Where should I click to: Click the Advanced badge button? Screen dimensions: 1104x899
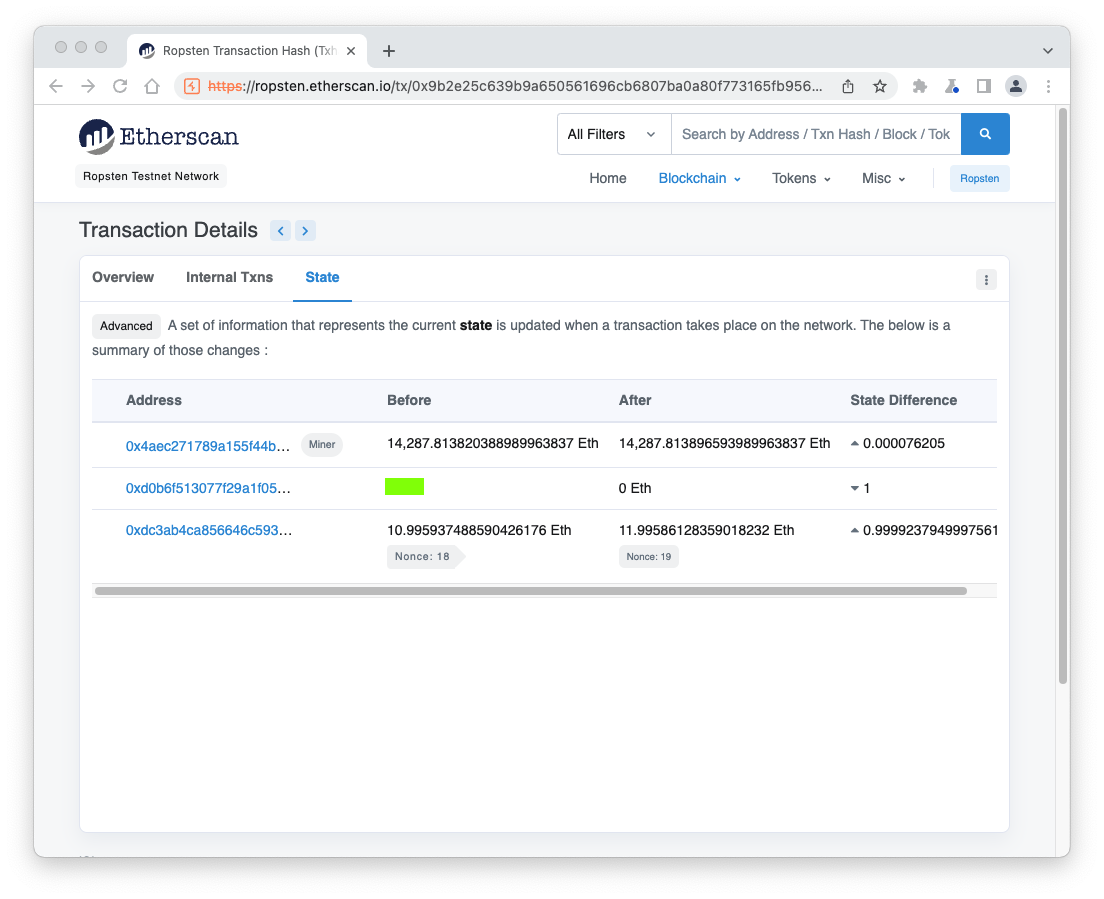click(x=126, y=326)
